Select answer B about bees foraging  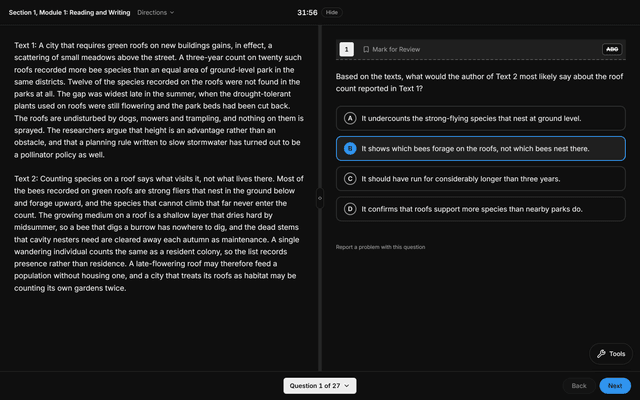coord(480,149)
